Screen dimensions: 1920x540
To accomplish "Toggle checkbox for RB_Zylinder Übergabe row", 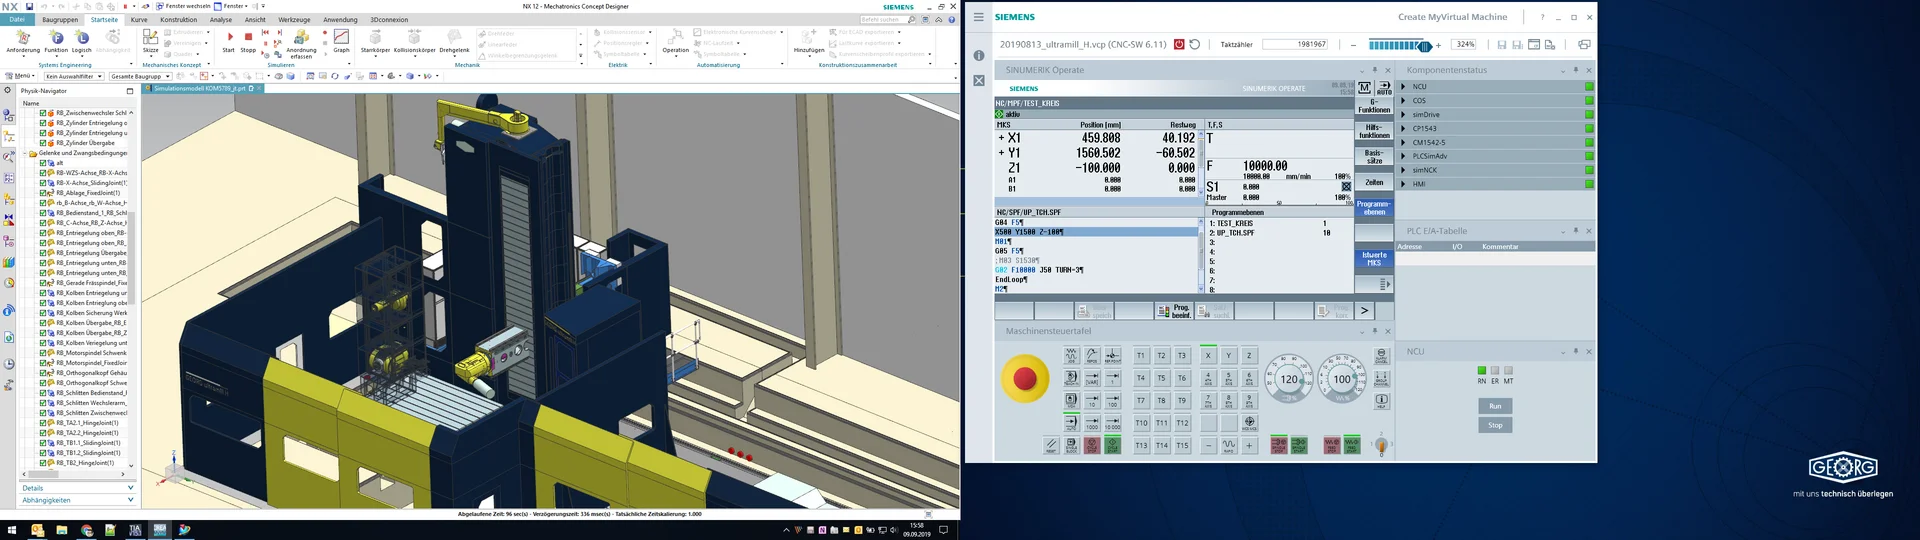I will [43, 143].
